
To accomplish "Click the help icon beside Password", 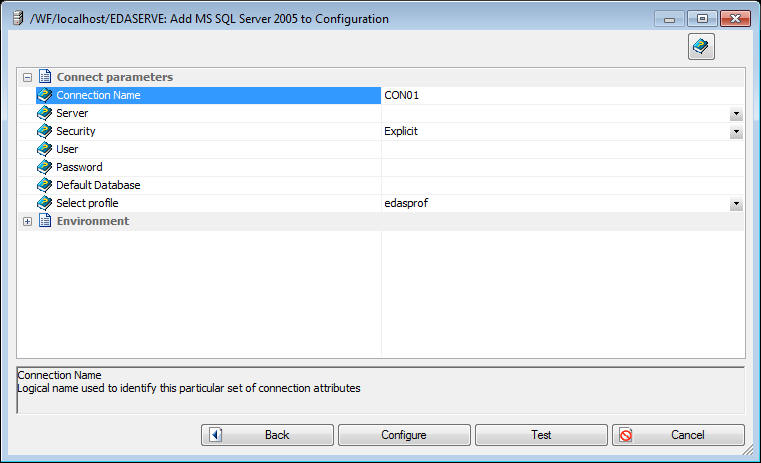I will pyautogui.click(x=45, y=167).
